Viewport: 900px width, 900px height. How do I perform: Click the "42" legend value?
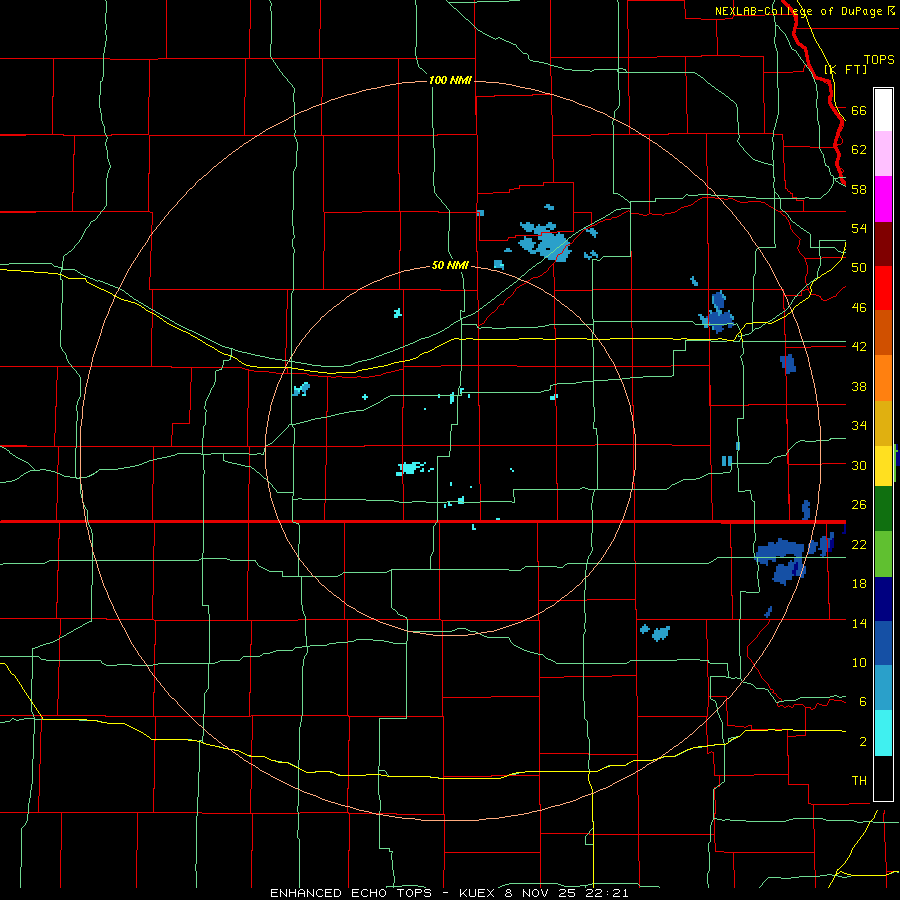(x=859, y=346)
